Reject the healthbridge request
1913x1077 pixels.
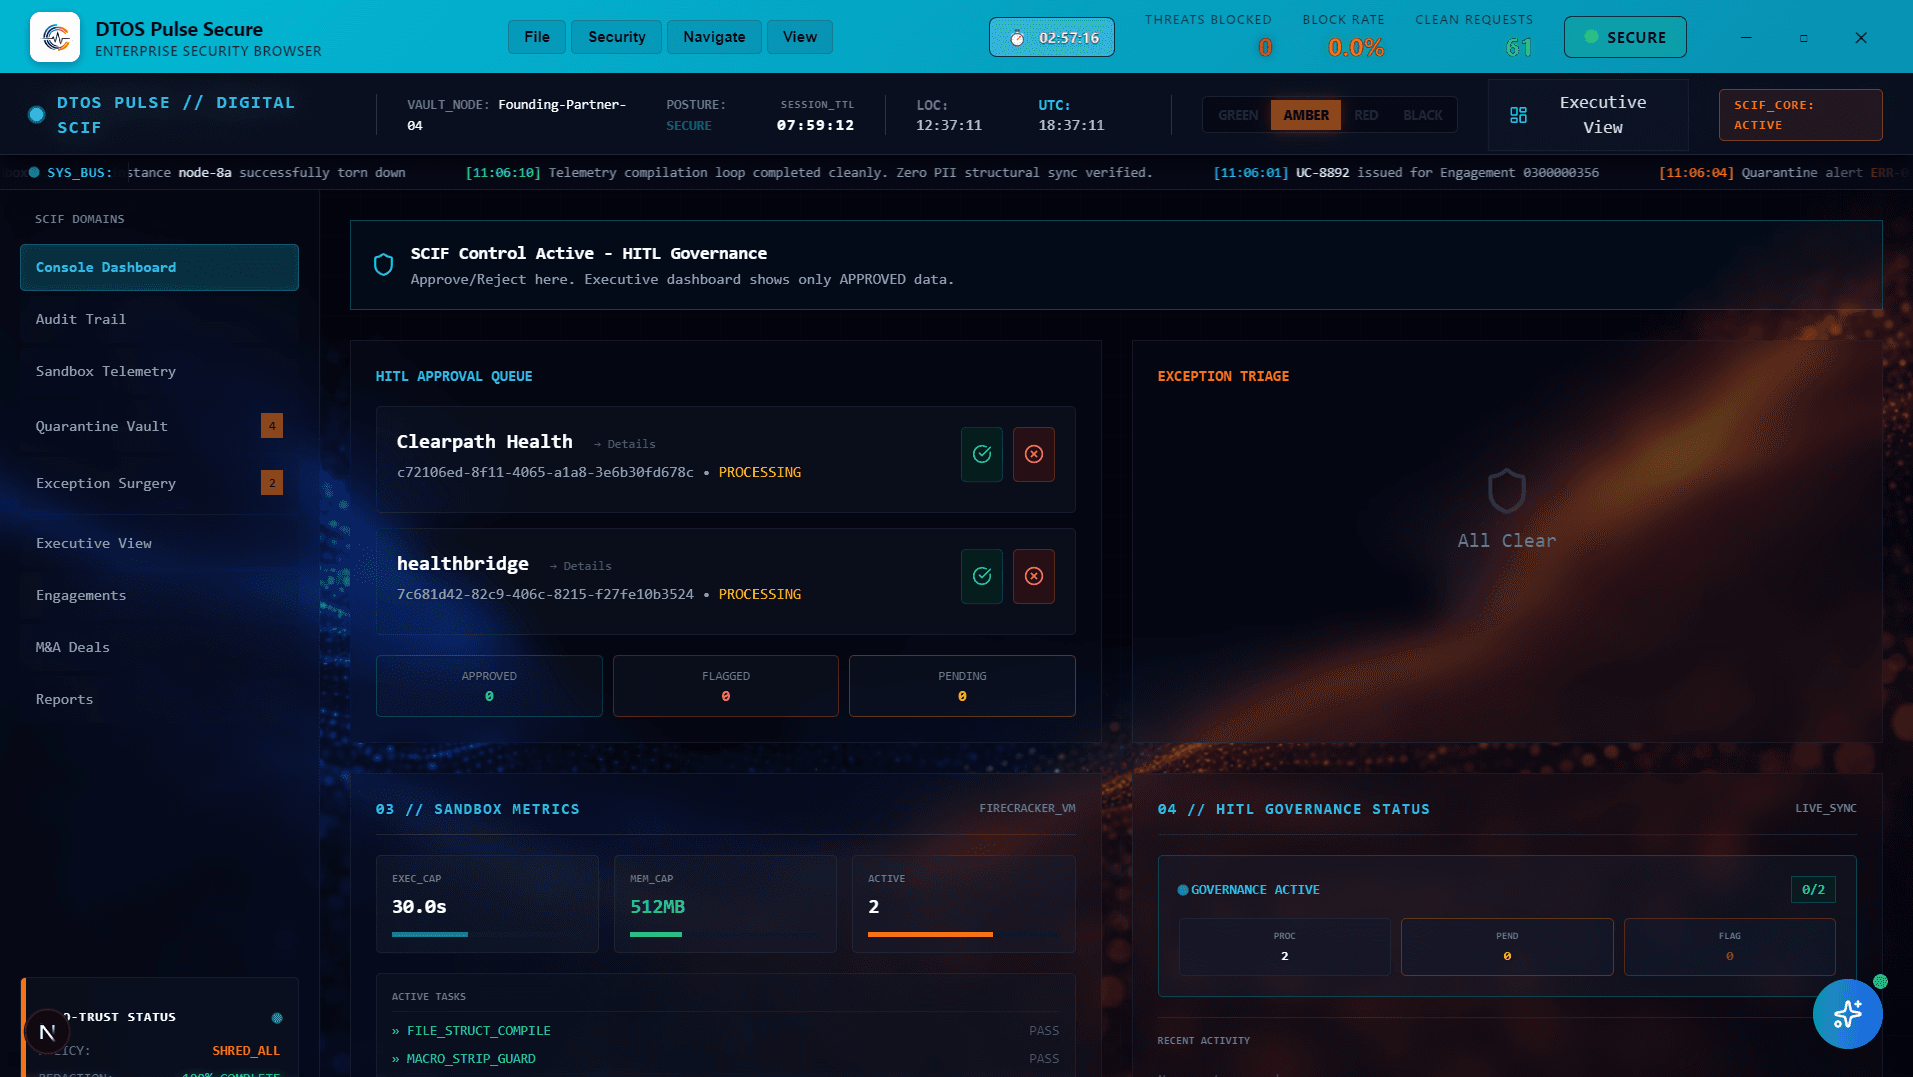(x=1034, y=576)
